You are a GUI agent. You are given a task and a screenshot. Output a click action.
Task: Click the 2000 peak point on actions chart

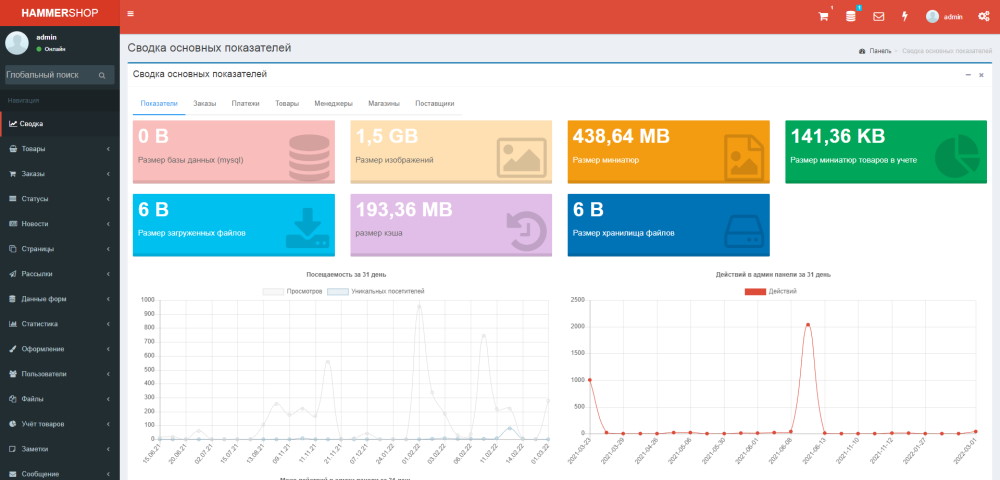807,324
